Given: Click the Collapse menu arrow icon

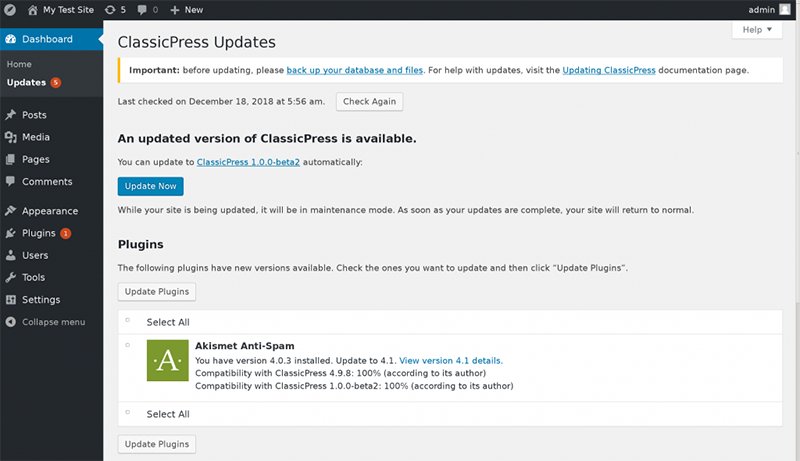Looking at the screenshot, I should point(11,322).
